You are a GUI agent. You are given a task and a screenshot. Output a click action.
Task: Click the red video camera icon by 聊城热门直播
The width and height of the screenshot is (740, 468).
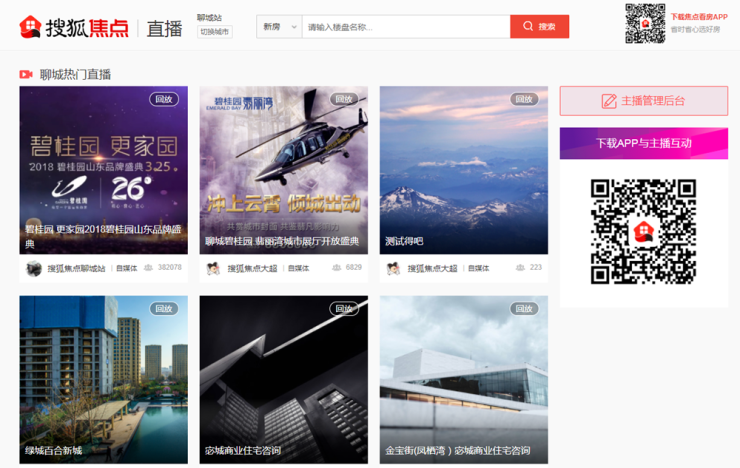(x=26, y=74)
